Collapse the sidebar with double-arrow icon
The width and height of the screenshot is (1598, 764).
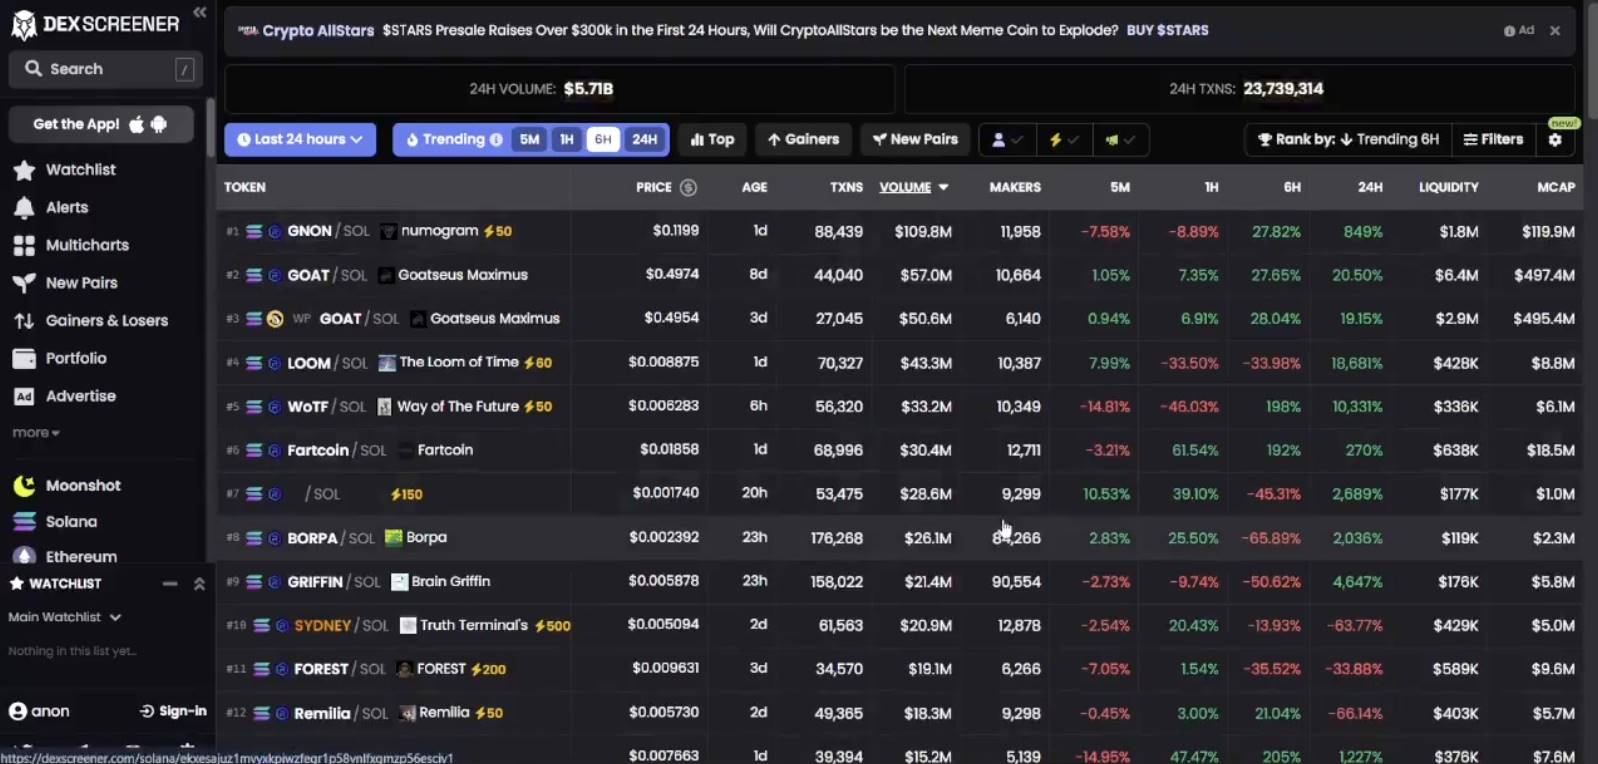coord(199,12)
